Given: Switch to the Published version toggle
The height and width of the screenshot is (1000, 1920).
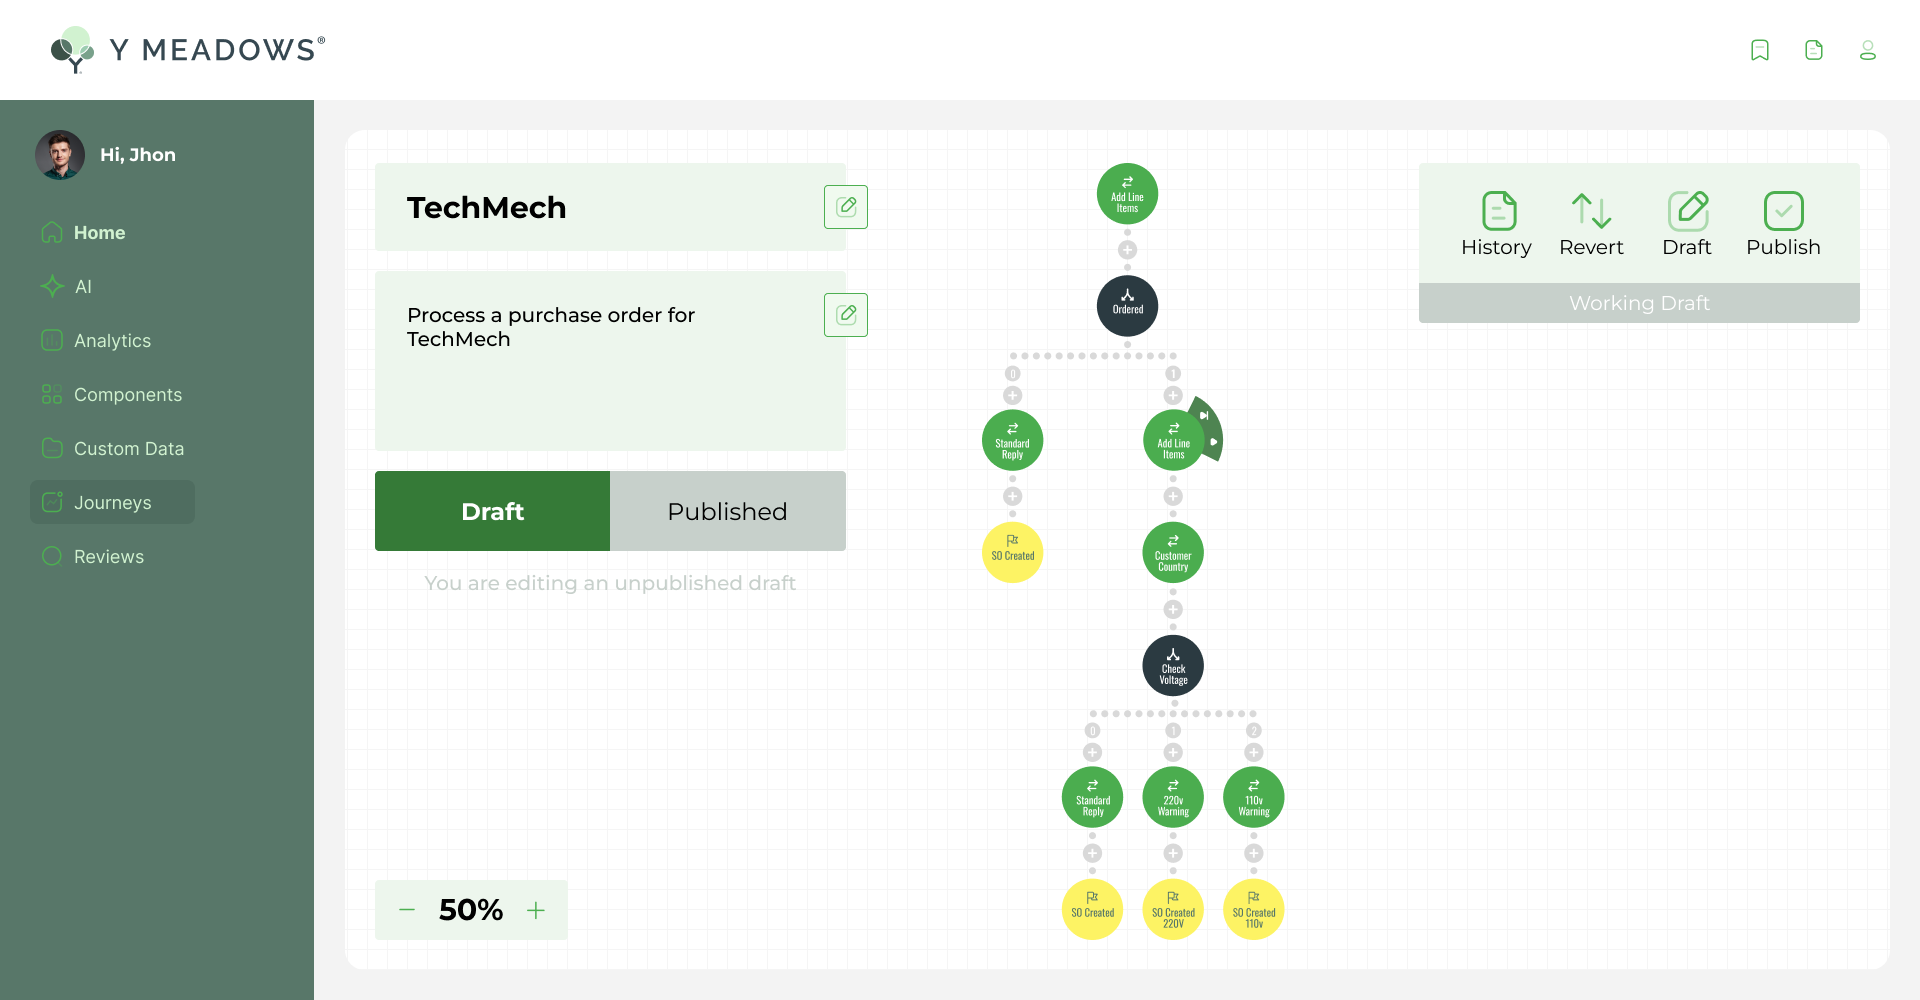Looking at the screenshot, I should pos(727,511).
